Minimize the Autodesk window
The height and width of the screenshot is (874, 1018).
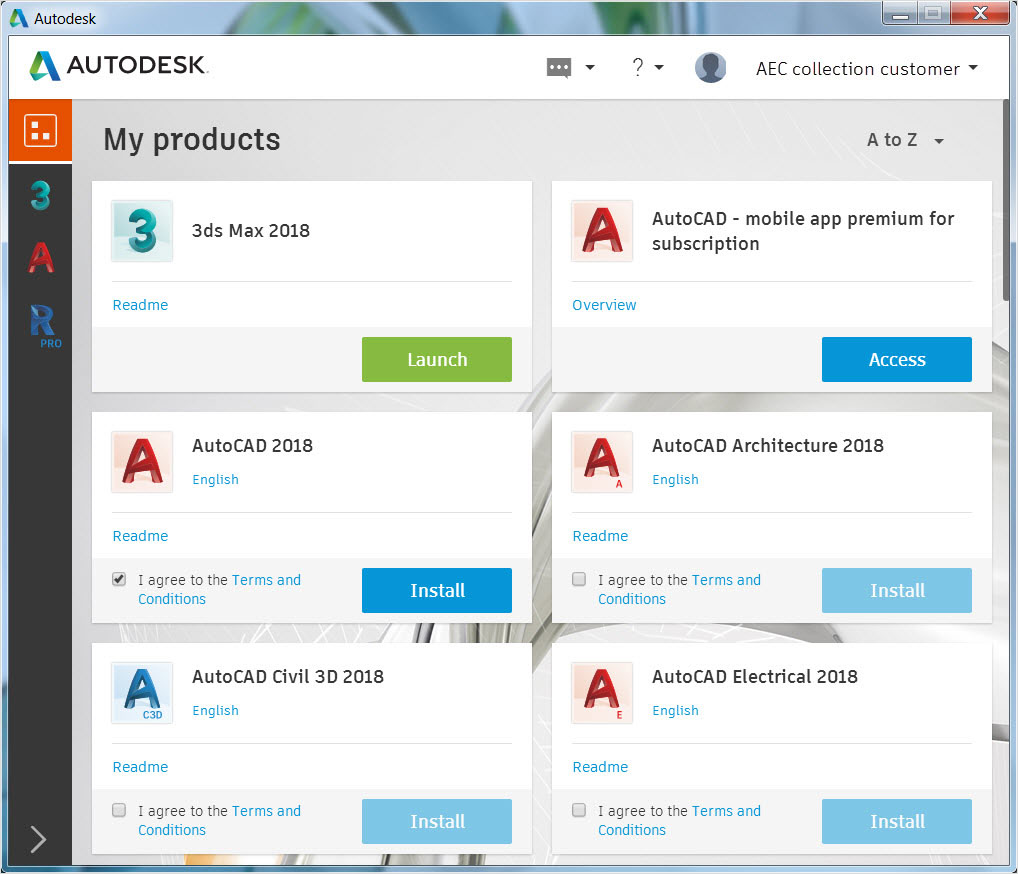point(900,14)
